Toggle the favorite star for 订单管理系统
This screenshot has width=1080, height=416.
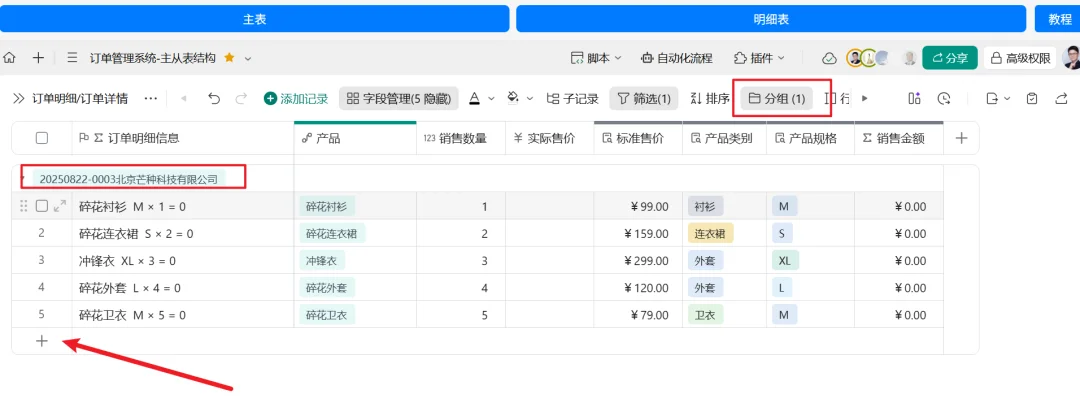[x=229, y=58]
